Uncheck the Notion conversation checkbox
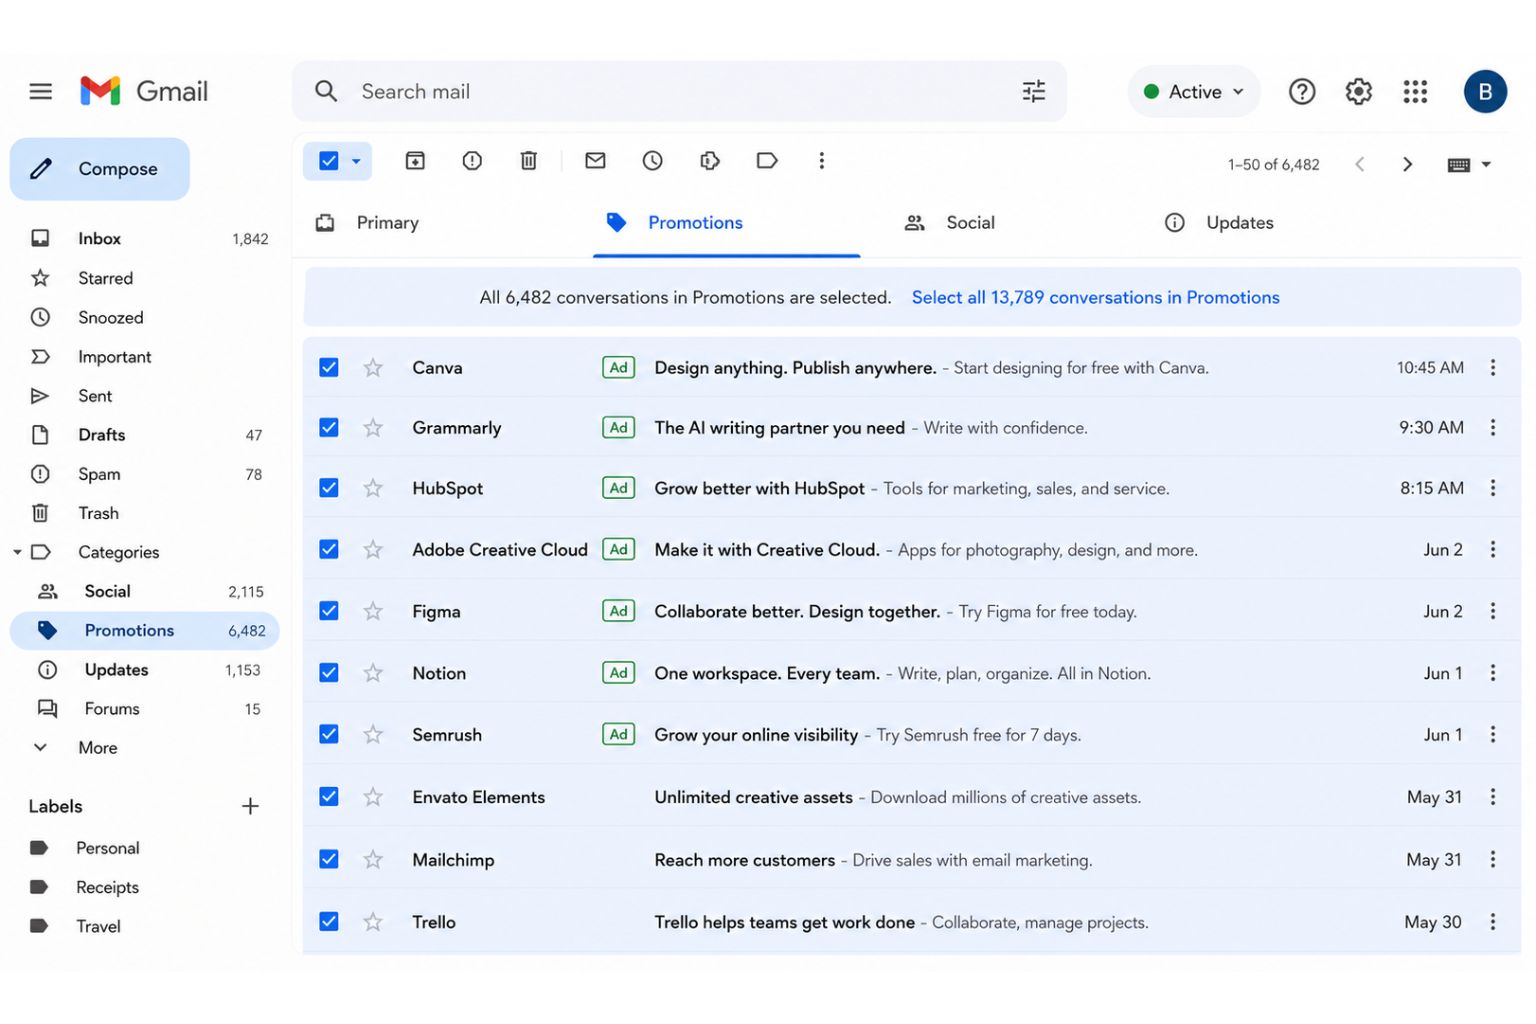The width and height of the screenshot is (1536, 1024). 329,673
